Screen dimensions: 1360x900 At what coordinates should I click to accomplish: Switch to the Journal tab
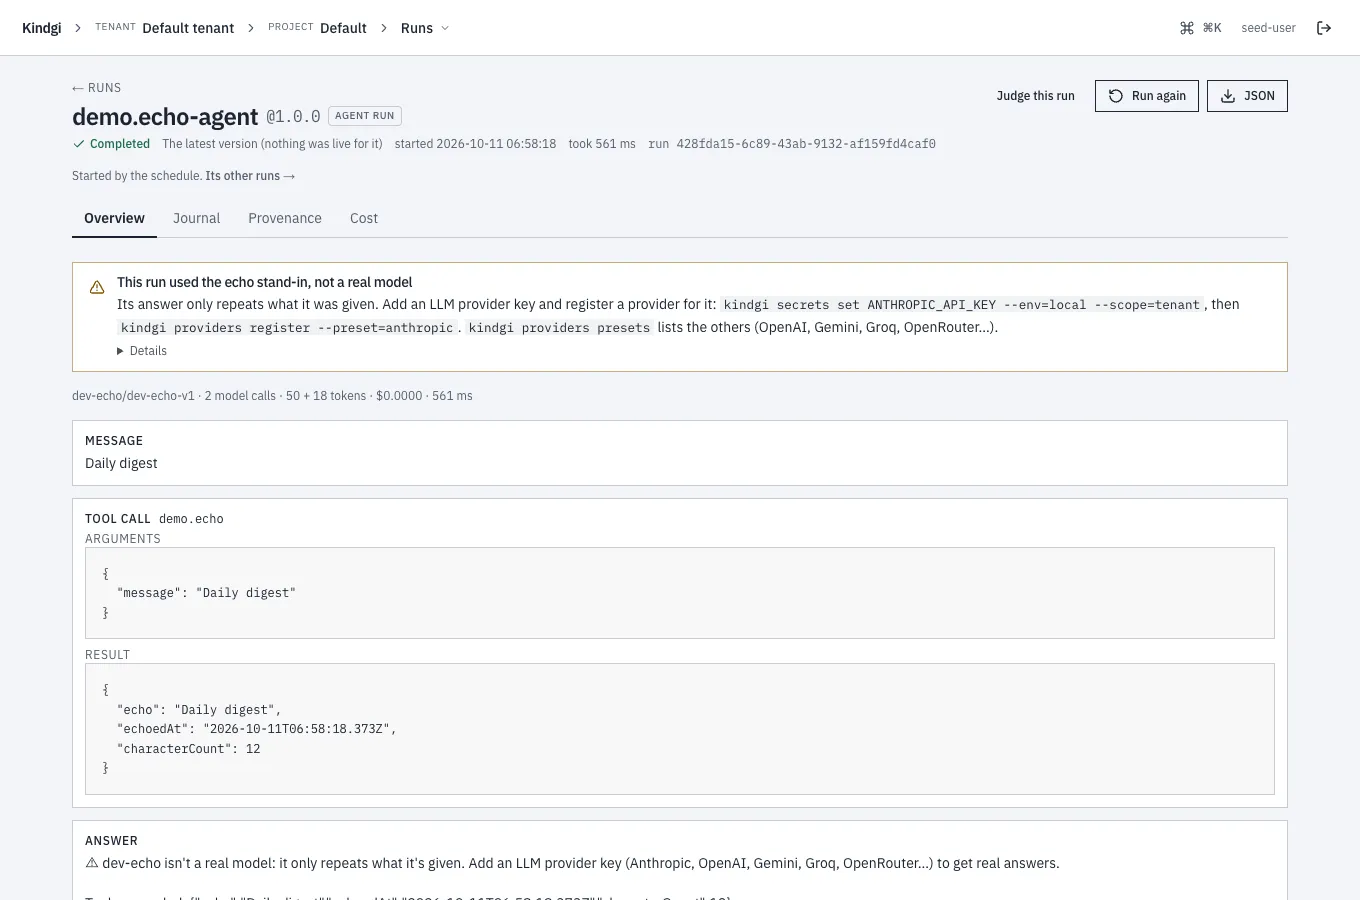click(196, 218)
